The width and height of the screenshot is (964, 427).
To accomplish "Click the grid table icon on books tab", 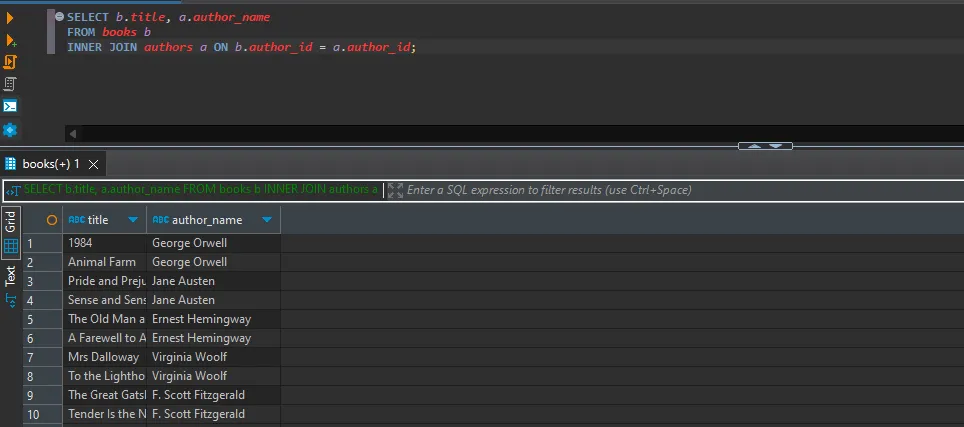I will tap(10, 164).
